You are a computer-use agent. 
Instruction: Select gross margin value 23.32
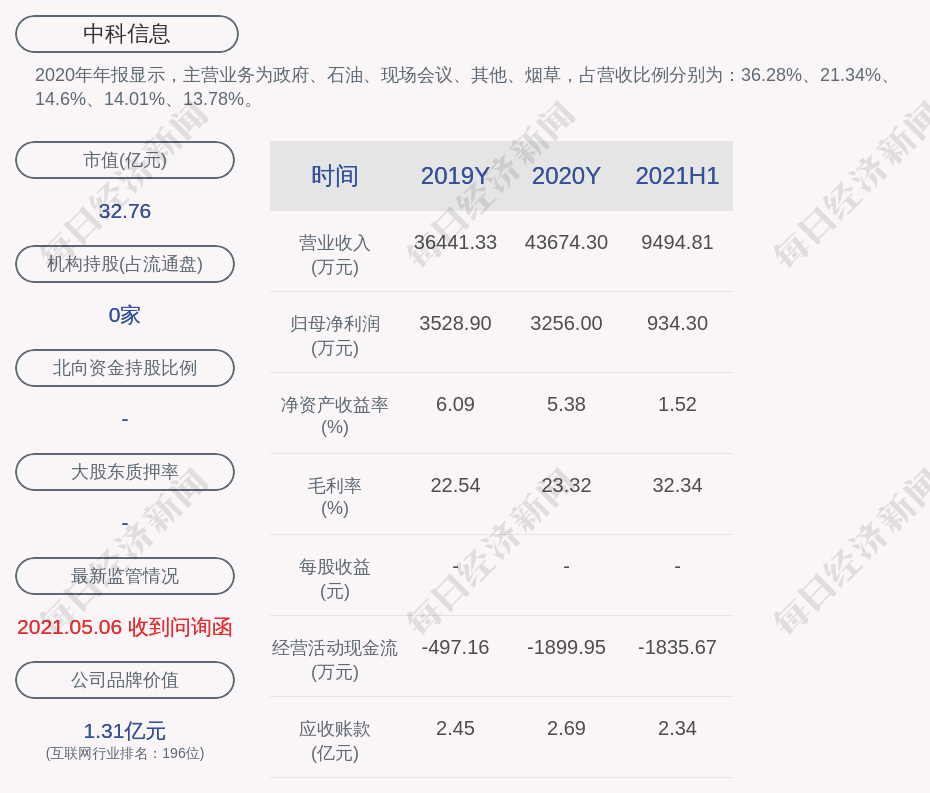[x=566, y=486]
